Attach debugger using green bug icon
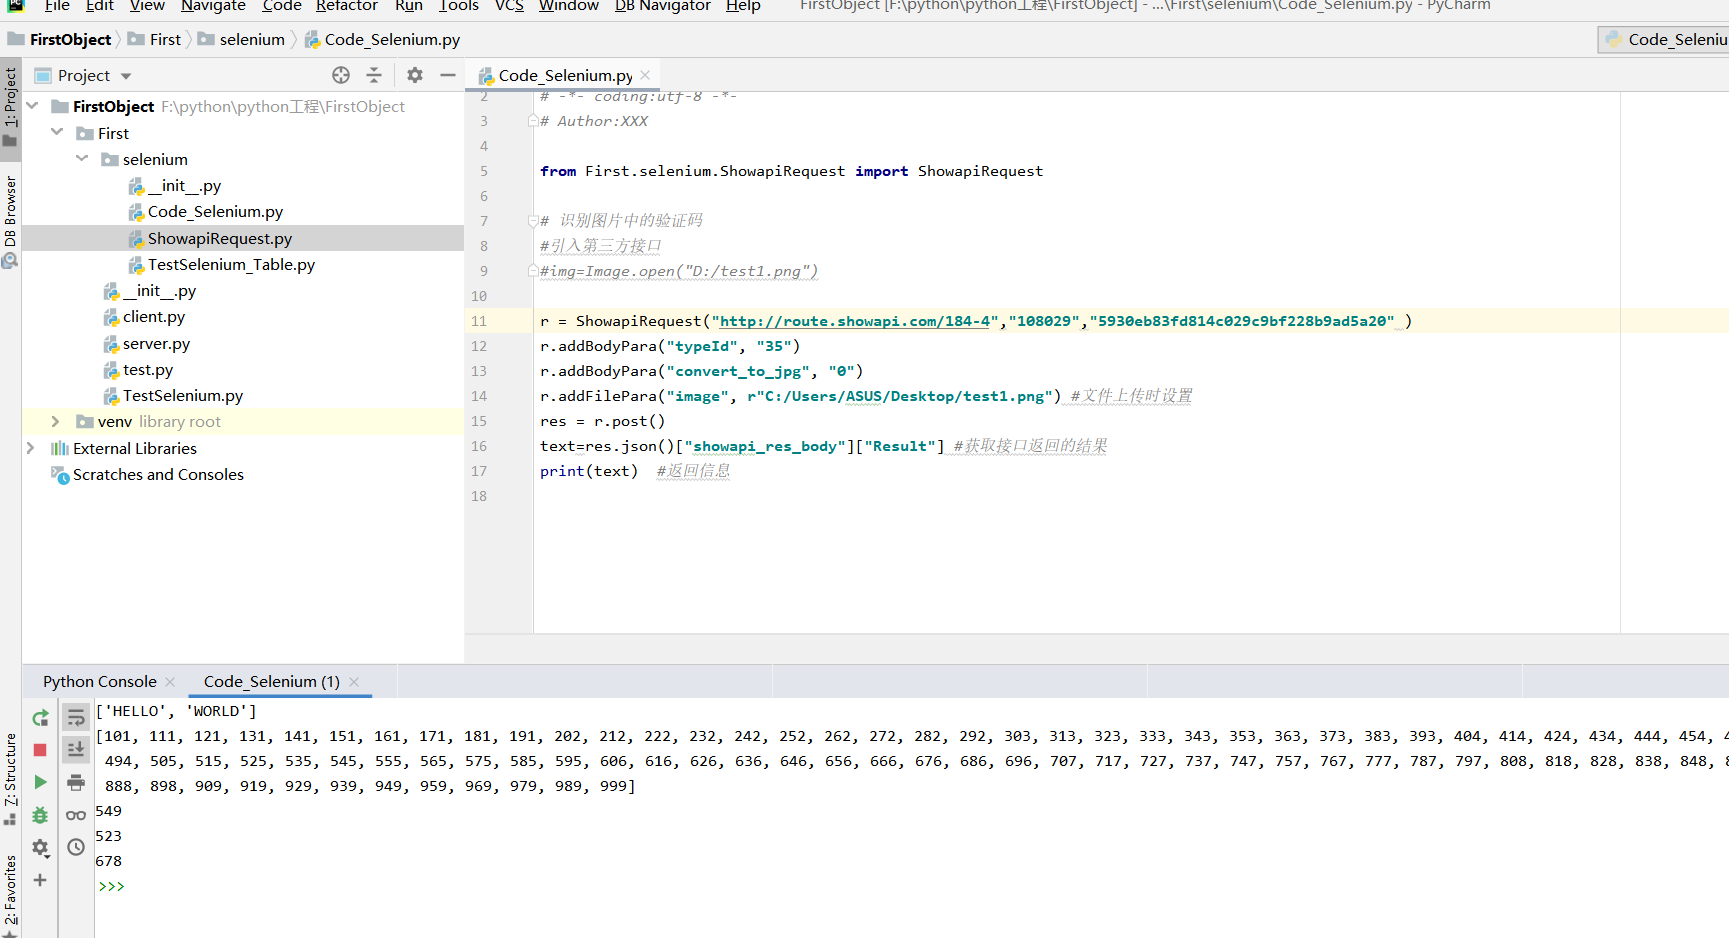Image resolution: width=1729 pixels, height=938 pixels. 40,815
